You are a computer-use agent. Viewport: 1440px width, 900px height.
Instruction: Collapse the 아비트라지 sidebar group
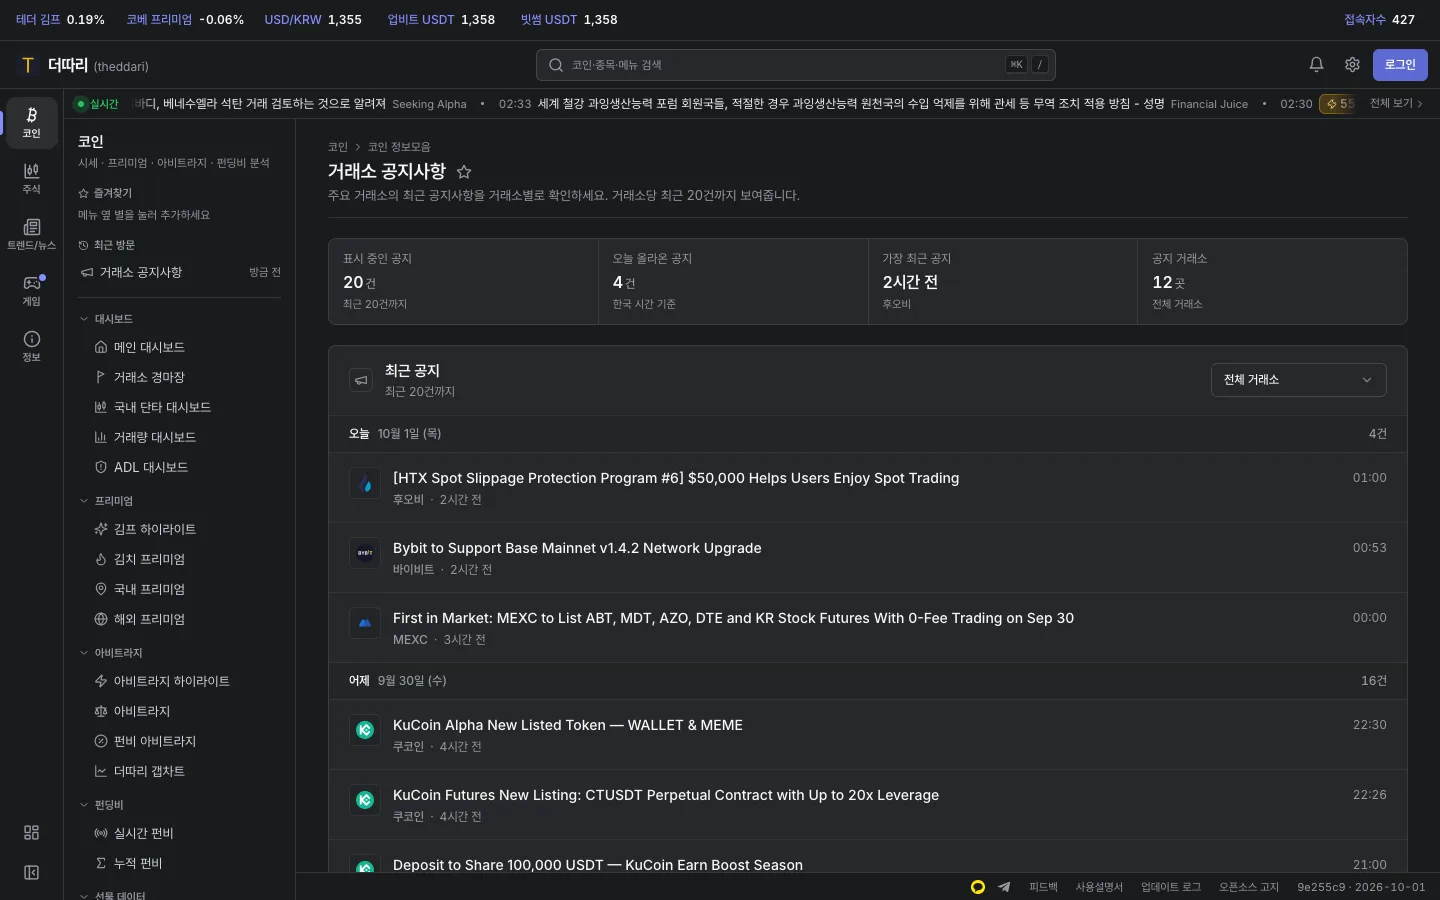tap(111, 653)
